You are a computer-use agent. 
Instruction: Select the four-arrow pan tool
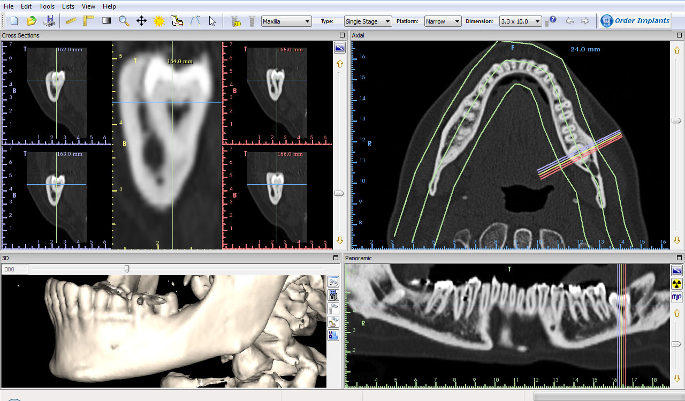(142, 21)
